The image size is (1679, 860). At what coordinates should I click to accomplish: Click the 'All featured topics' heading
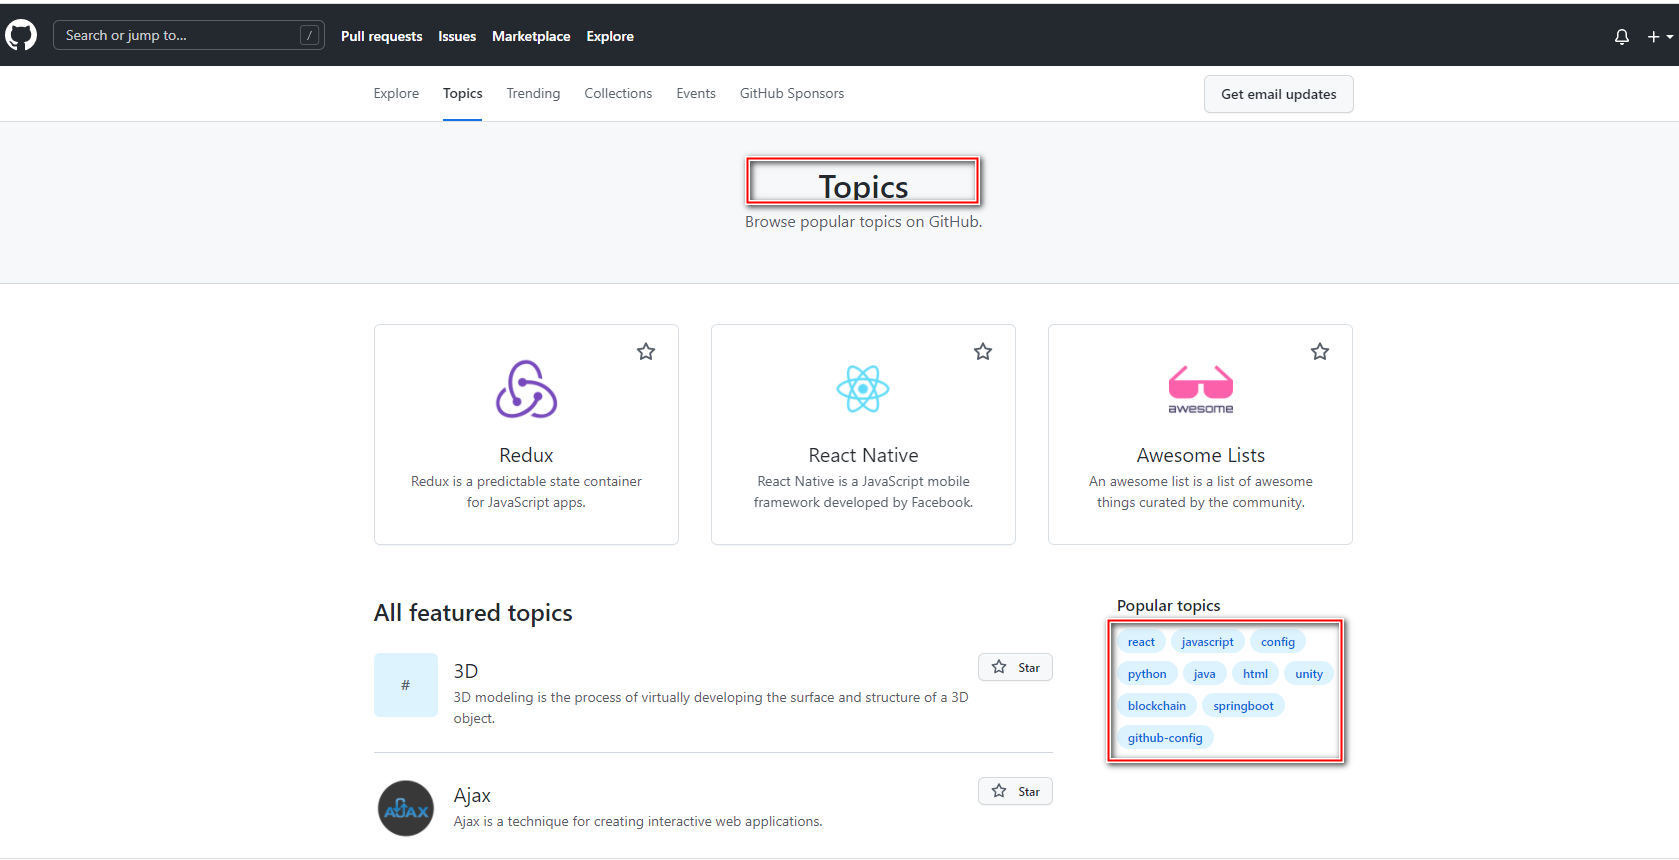point(473,613)
